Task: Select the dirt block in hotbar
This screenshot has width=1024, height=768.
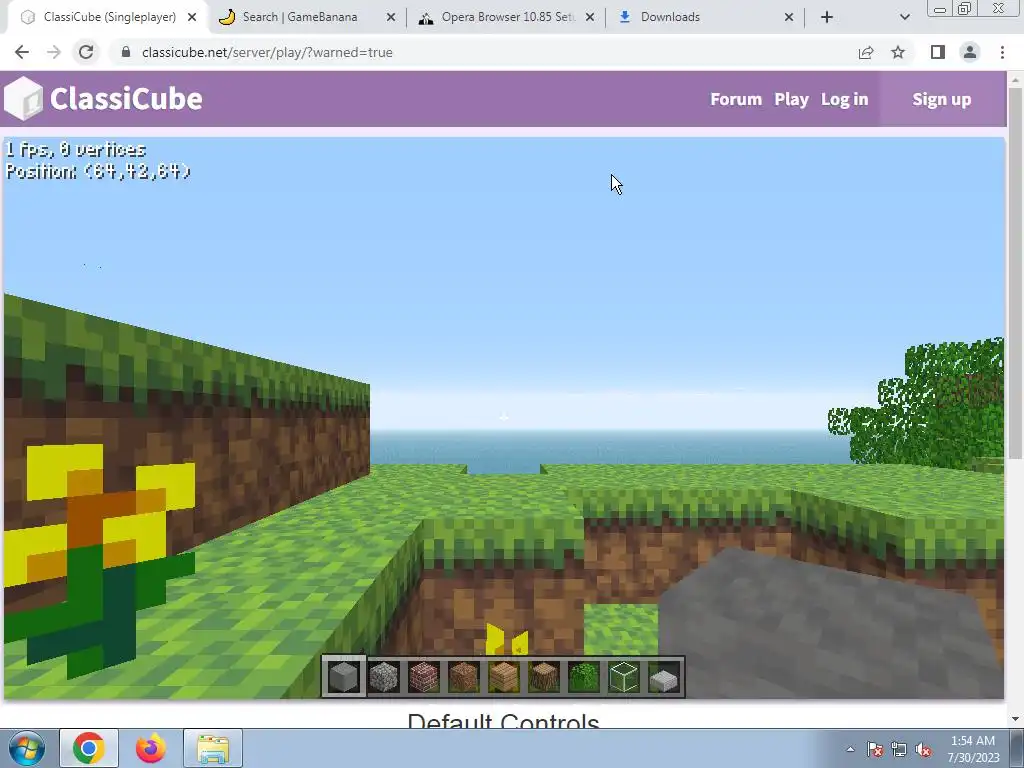Action: pos(464,677)
